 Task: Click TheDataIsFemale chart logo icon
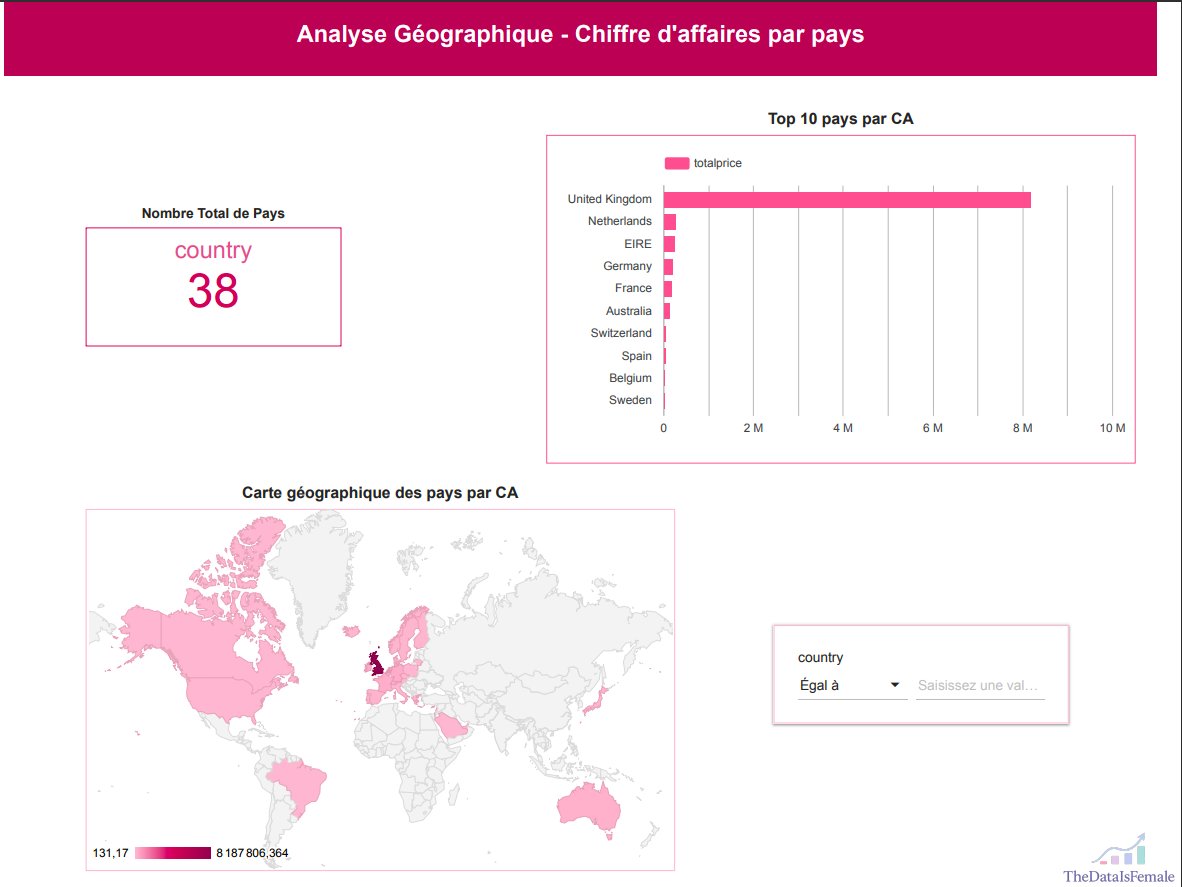pos(1119,849)
